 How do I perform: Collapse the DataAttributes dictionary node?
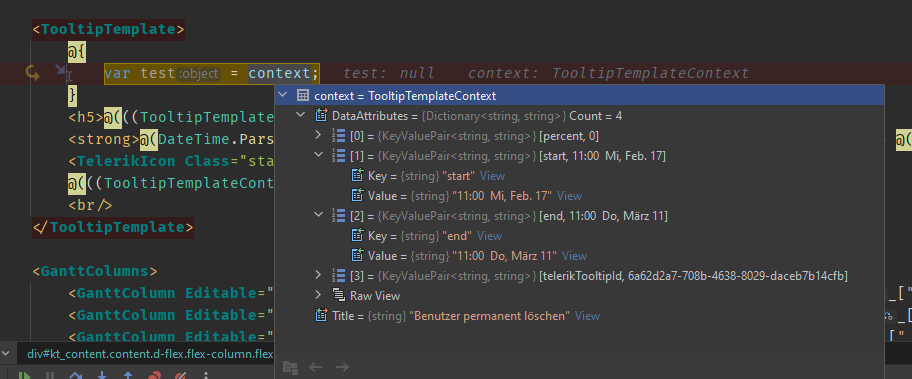(x=300, y=115)
